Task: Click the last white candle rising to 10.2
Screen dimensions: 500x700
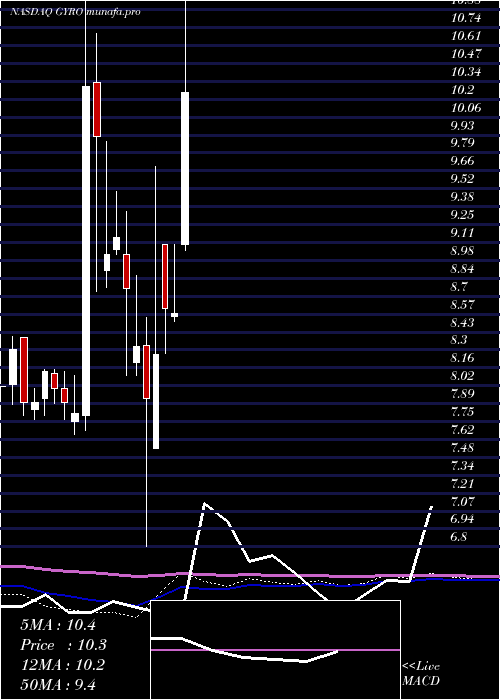Action: point(185,168)
